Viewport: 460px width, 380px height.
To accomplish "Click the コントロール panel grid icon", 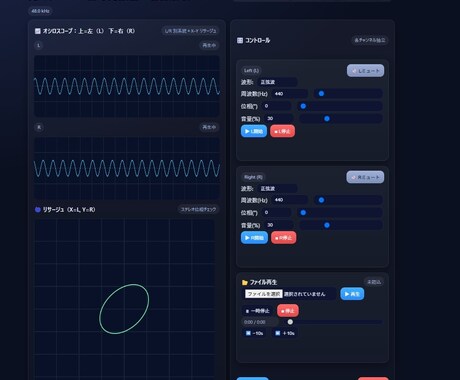I will 240,40.
